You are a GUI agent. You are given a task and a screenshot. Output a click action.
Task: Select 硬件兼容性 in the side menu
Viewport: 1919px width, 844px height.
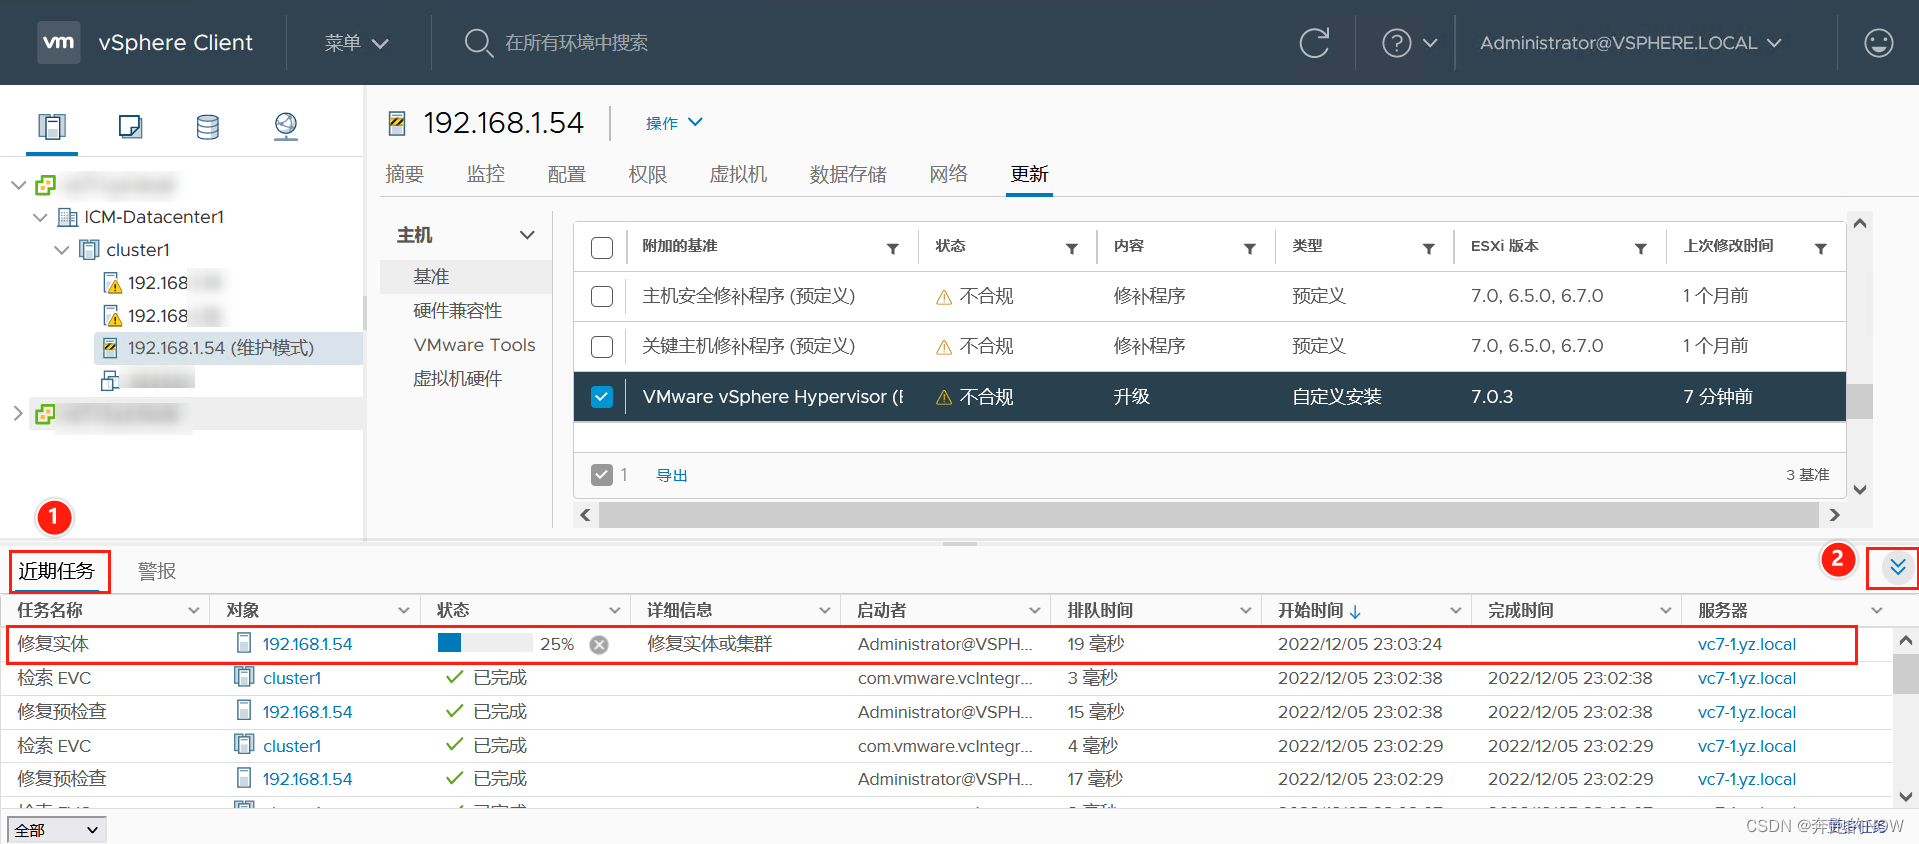pos(458,311)
